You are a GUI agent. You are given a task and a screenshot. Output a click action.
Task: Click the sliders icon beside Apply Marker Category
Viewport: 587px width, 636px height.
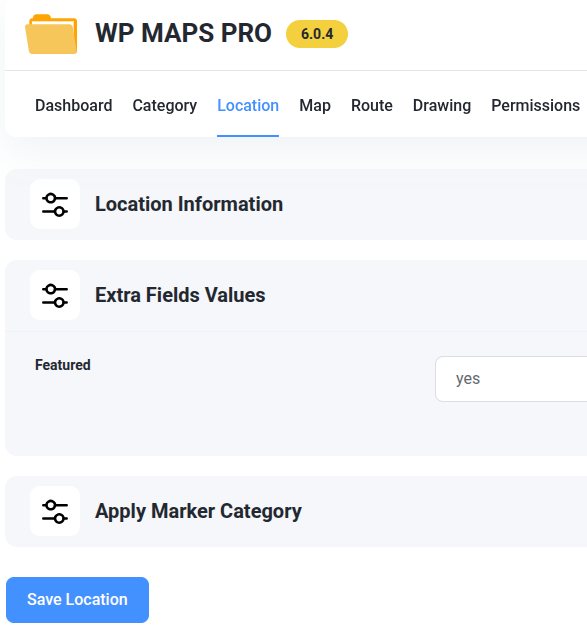click(x=55, y=511)
